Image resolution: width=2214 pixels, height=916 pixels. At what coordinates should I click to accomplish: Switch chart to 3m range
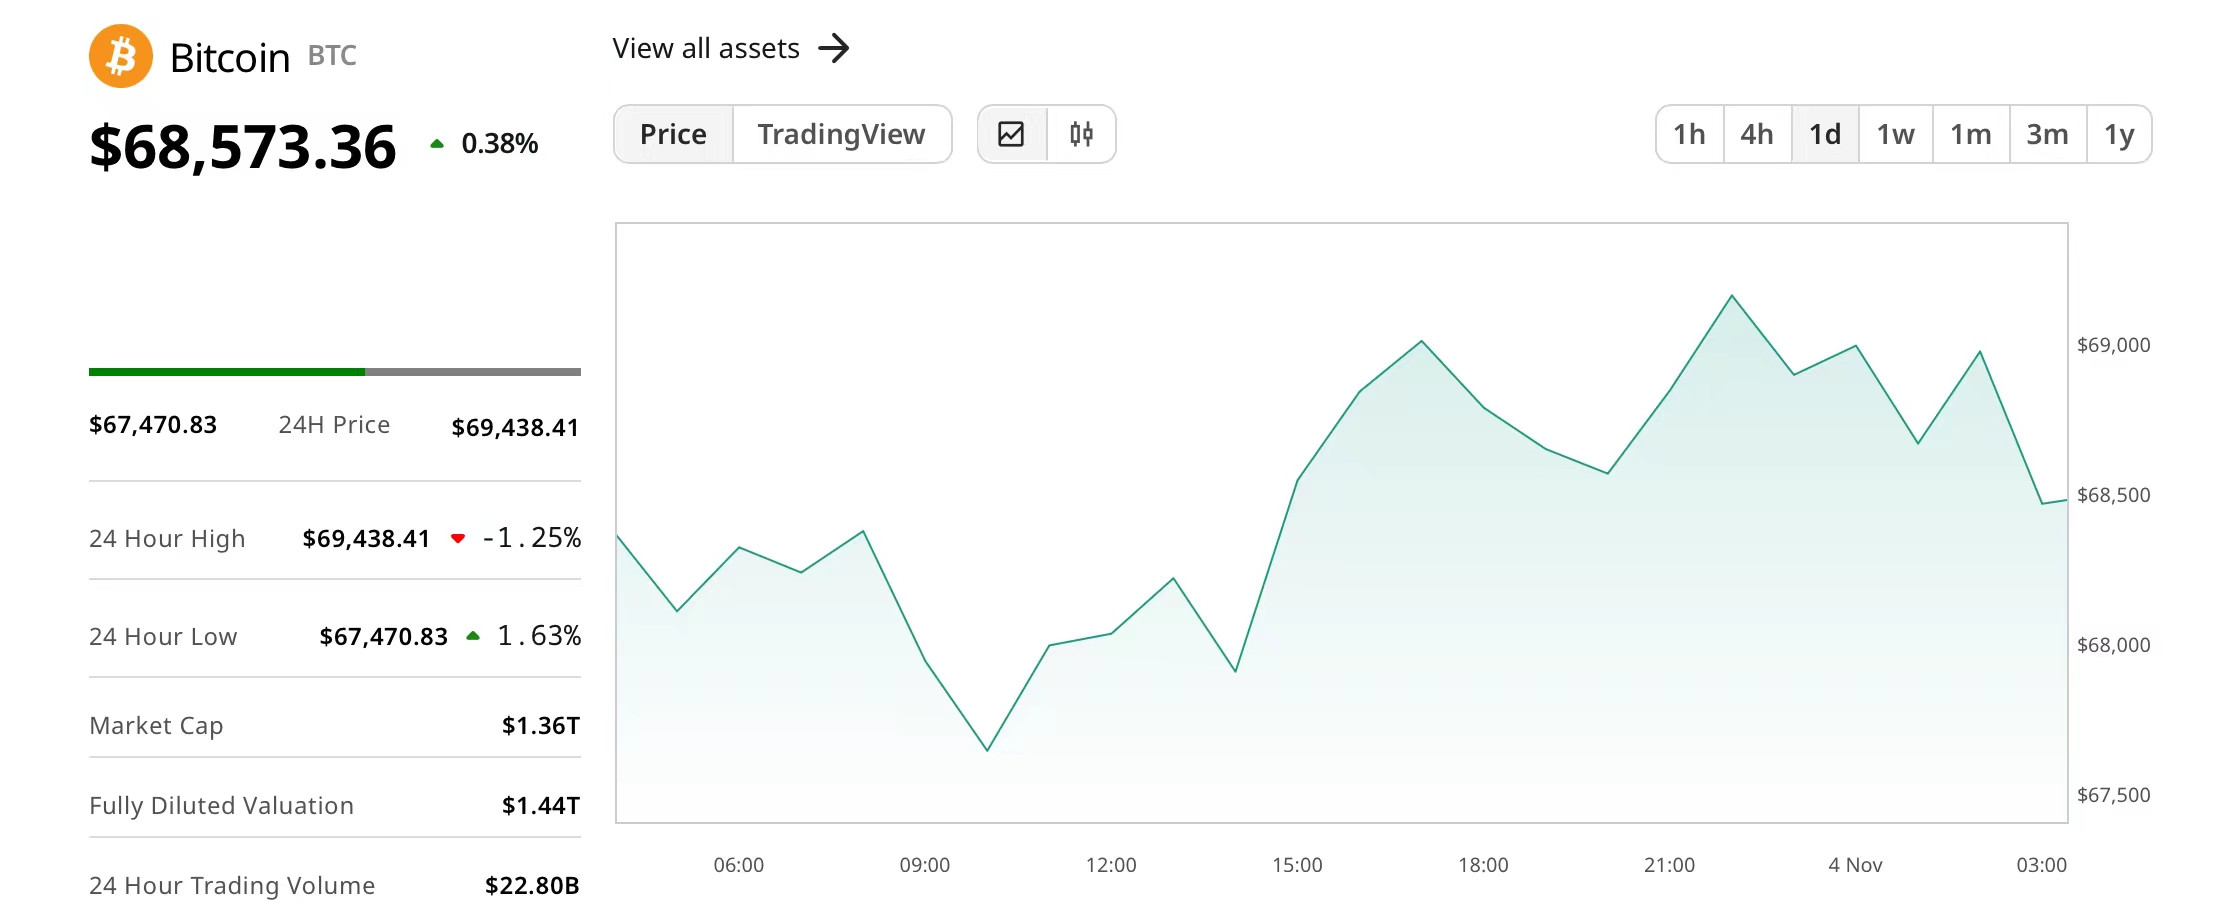click(2048, 134)
